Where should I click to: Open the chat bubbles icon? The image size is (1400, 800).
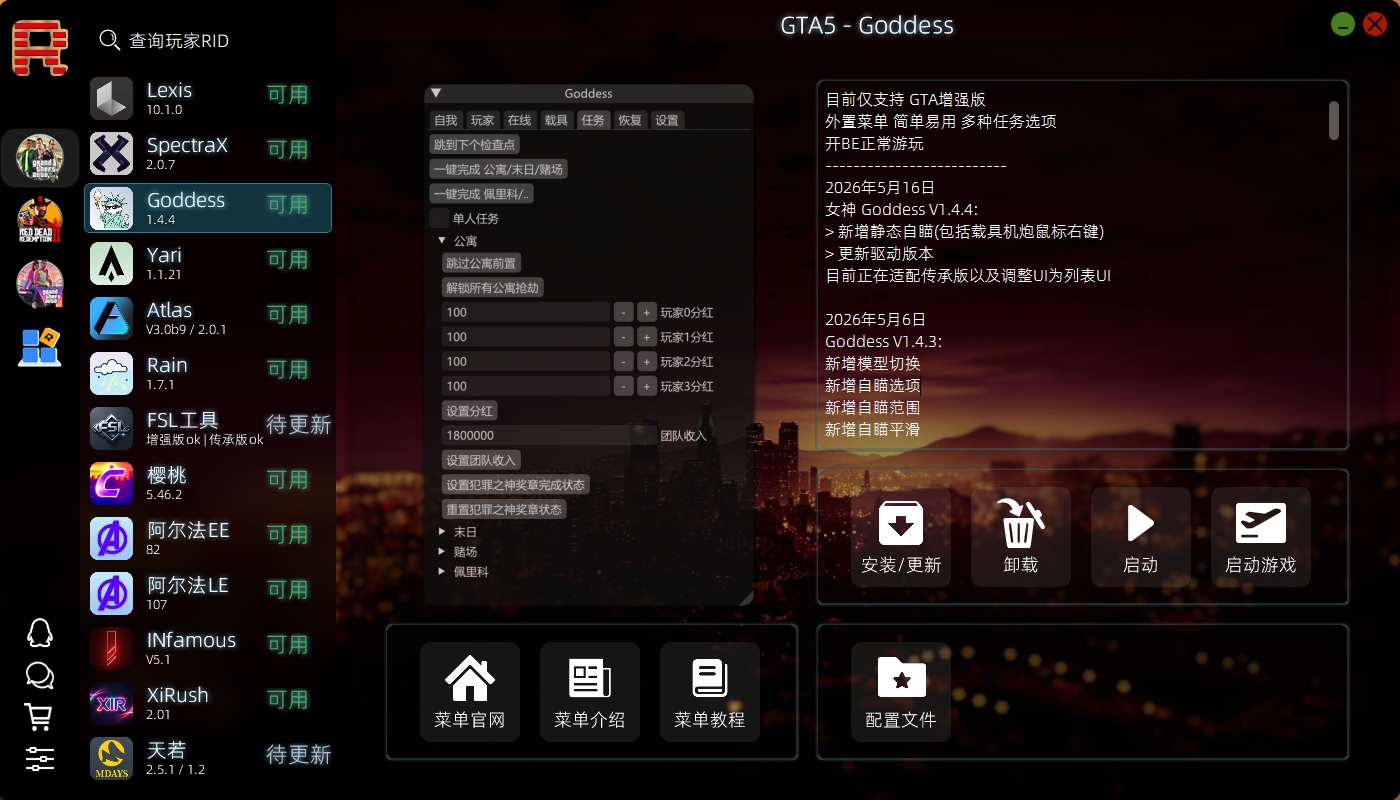tap(39, 676)
